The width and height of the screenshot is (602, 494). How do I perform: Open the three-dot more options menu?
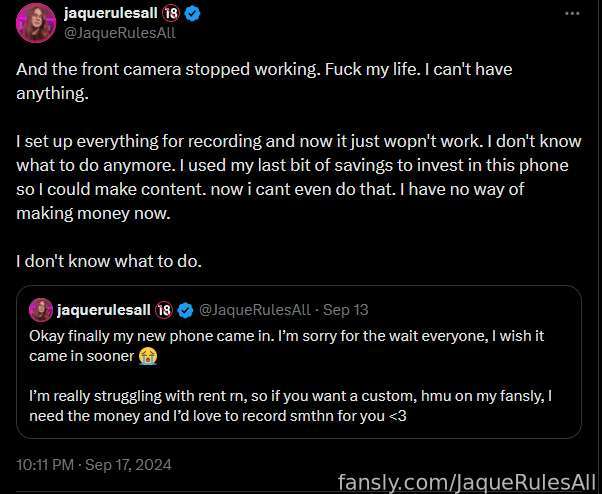point(572,13)
